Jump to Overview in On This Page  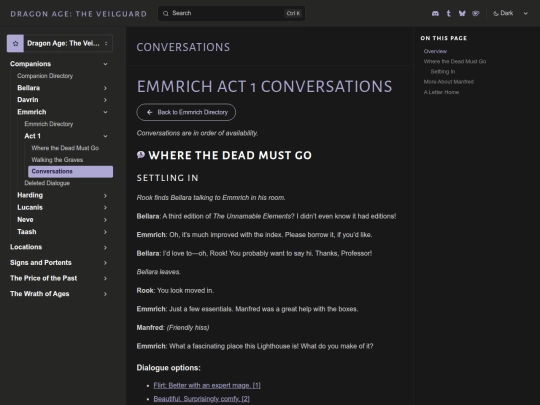pos(435,51)
